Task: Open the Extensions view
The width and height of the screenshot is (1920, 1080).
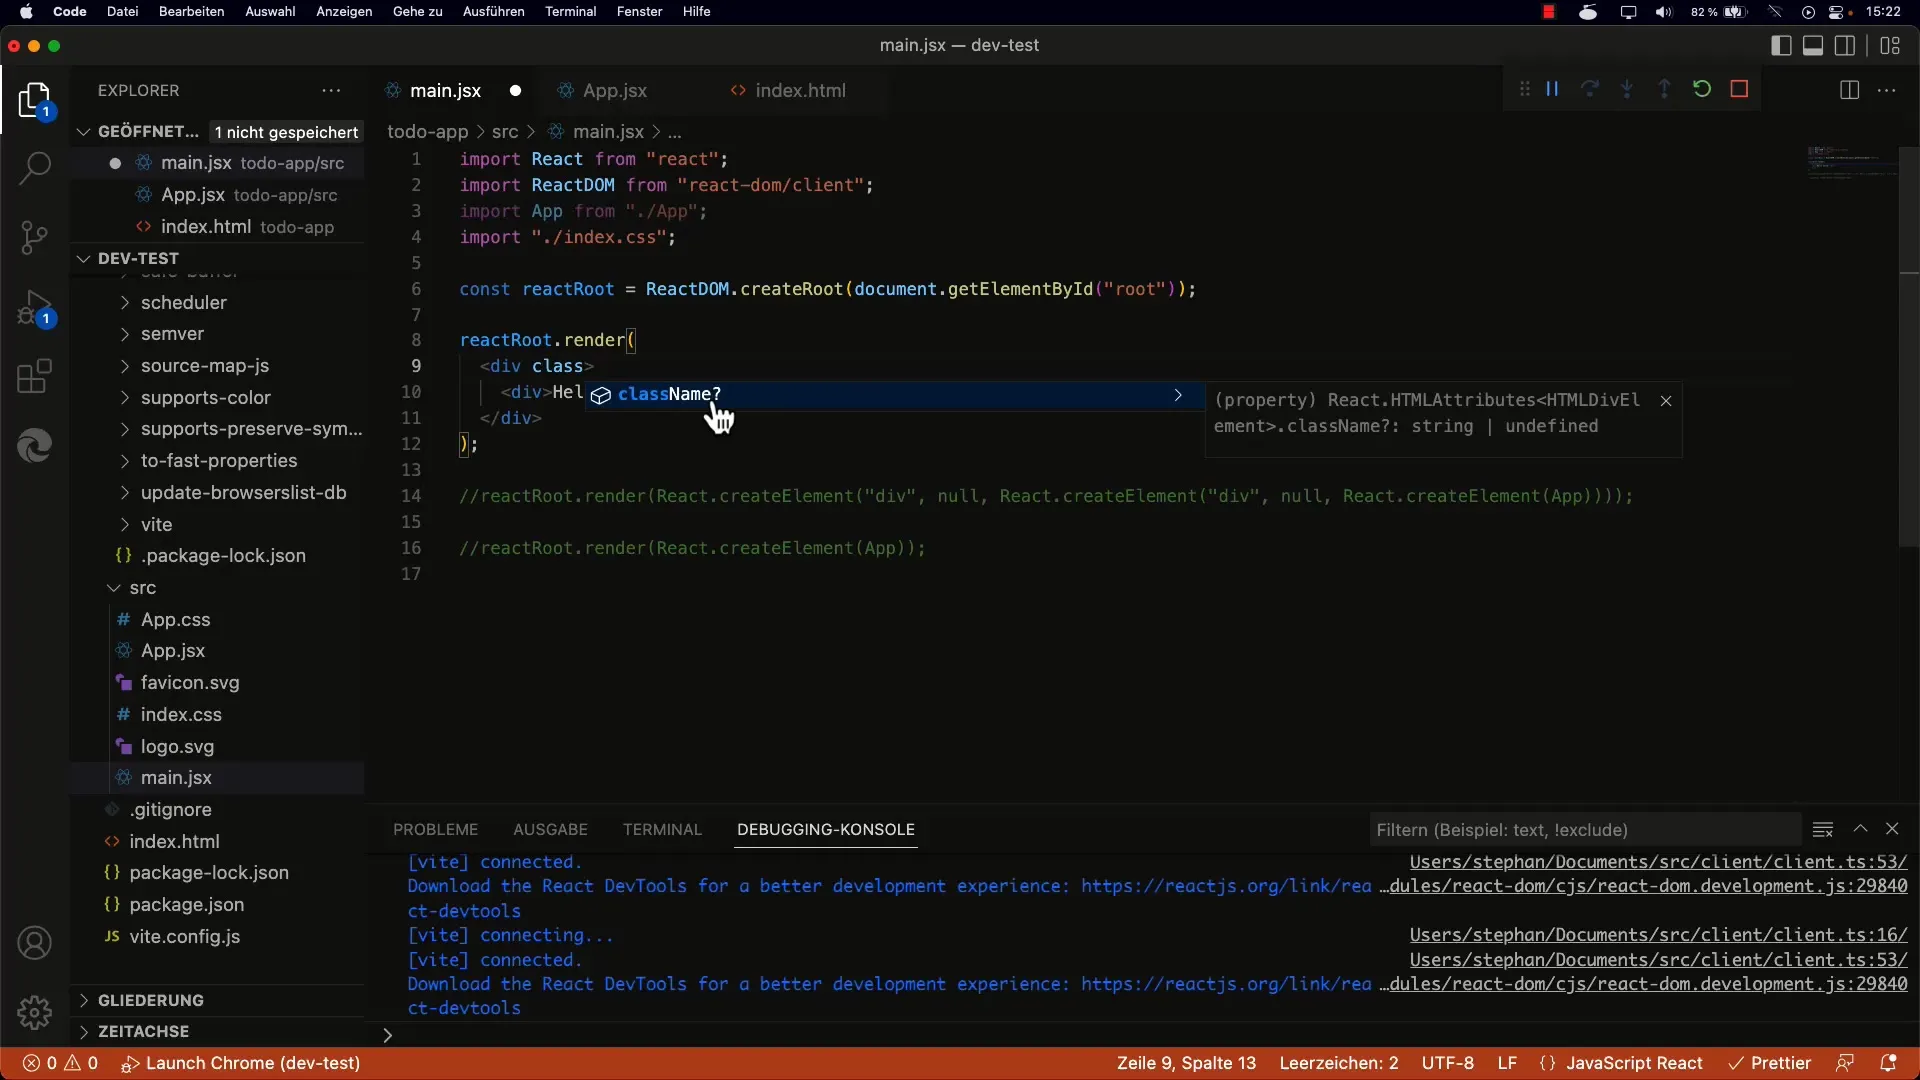Action: 34,377
